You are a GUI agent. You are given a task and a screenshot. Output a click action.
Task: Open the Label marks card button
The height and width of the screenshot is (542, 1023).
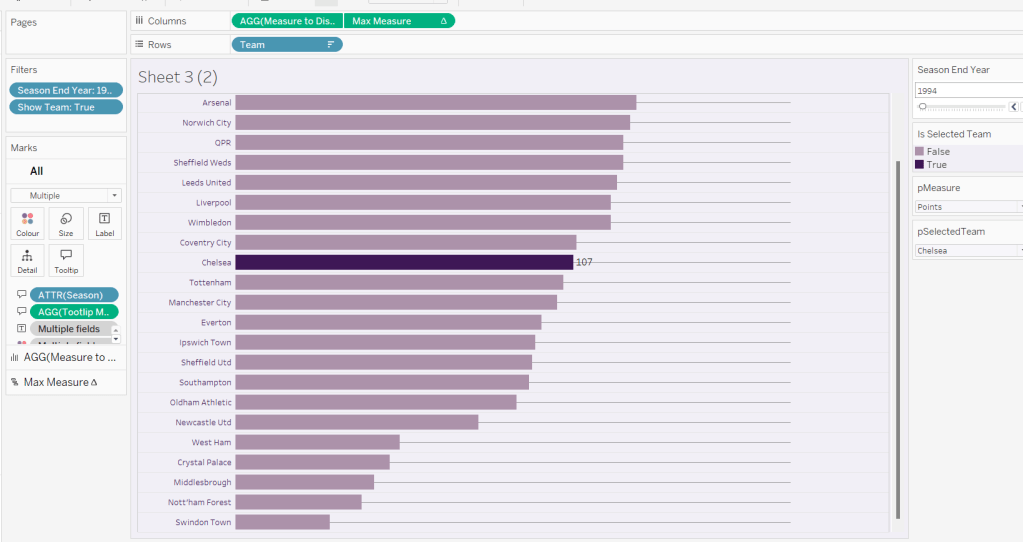(104, 223)
